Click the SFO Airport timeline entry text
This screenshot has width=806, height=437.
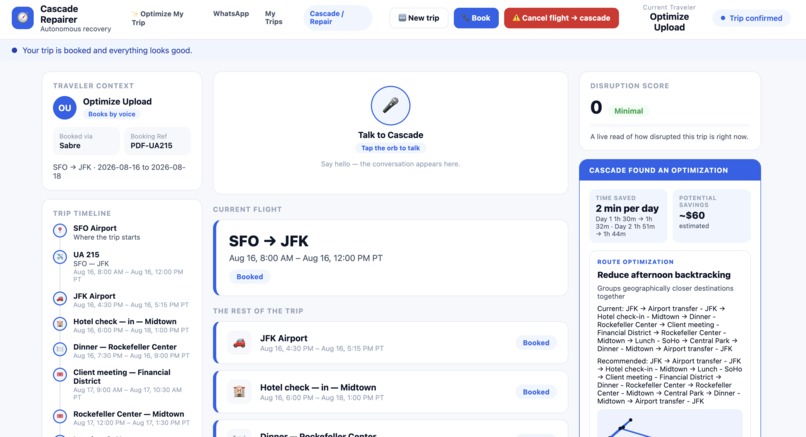tap(106, 232)
